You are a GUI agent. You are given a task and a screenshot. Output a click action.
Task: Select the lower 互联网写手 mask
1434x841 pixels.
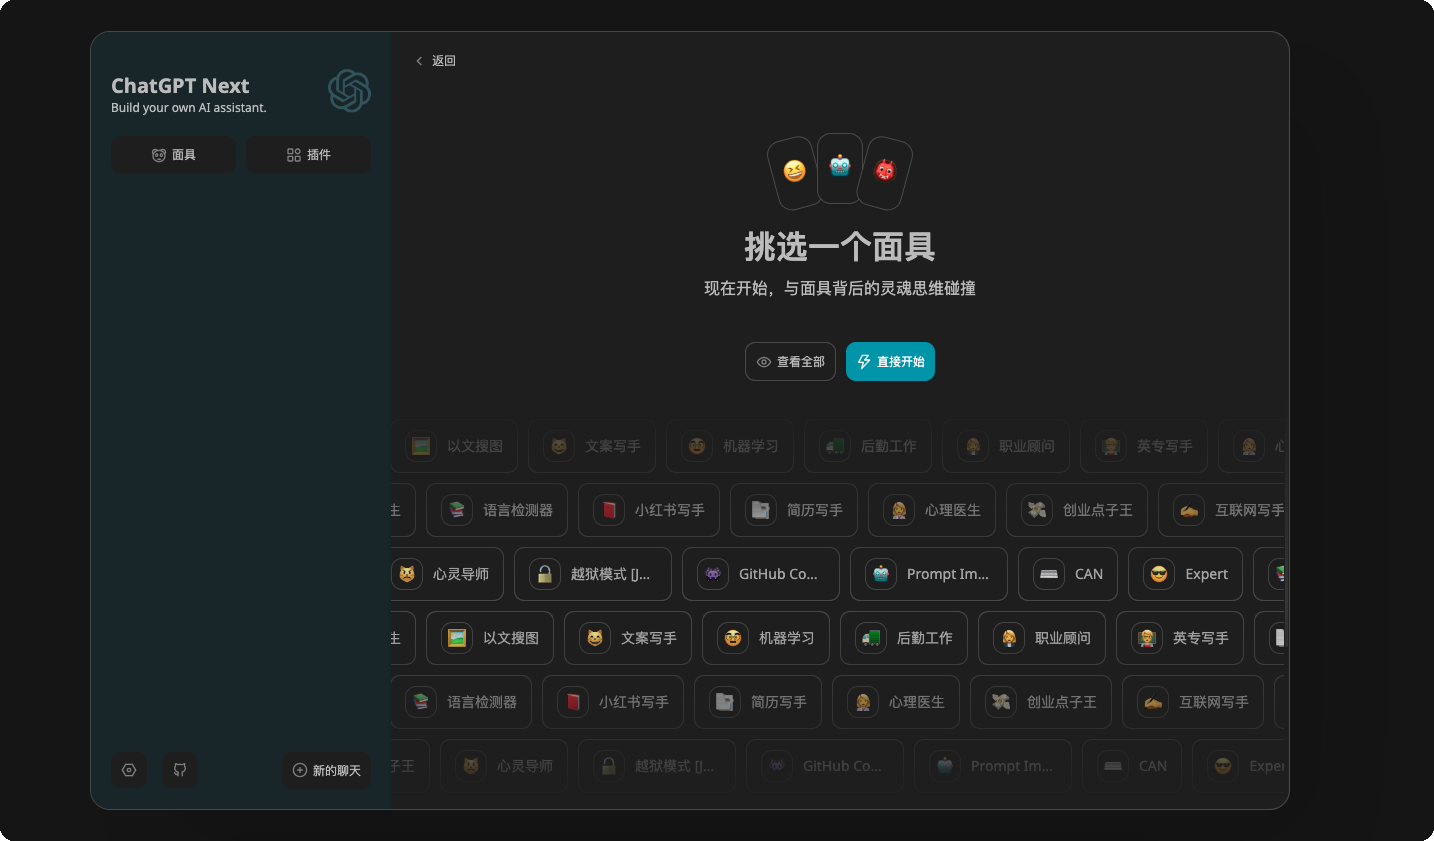(x=1193, y=702)
